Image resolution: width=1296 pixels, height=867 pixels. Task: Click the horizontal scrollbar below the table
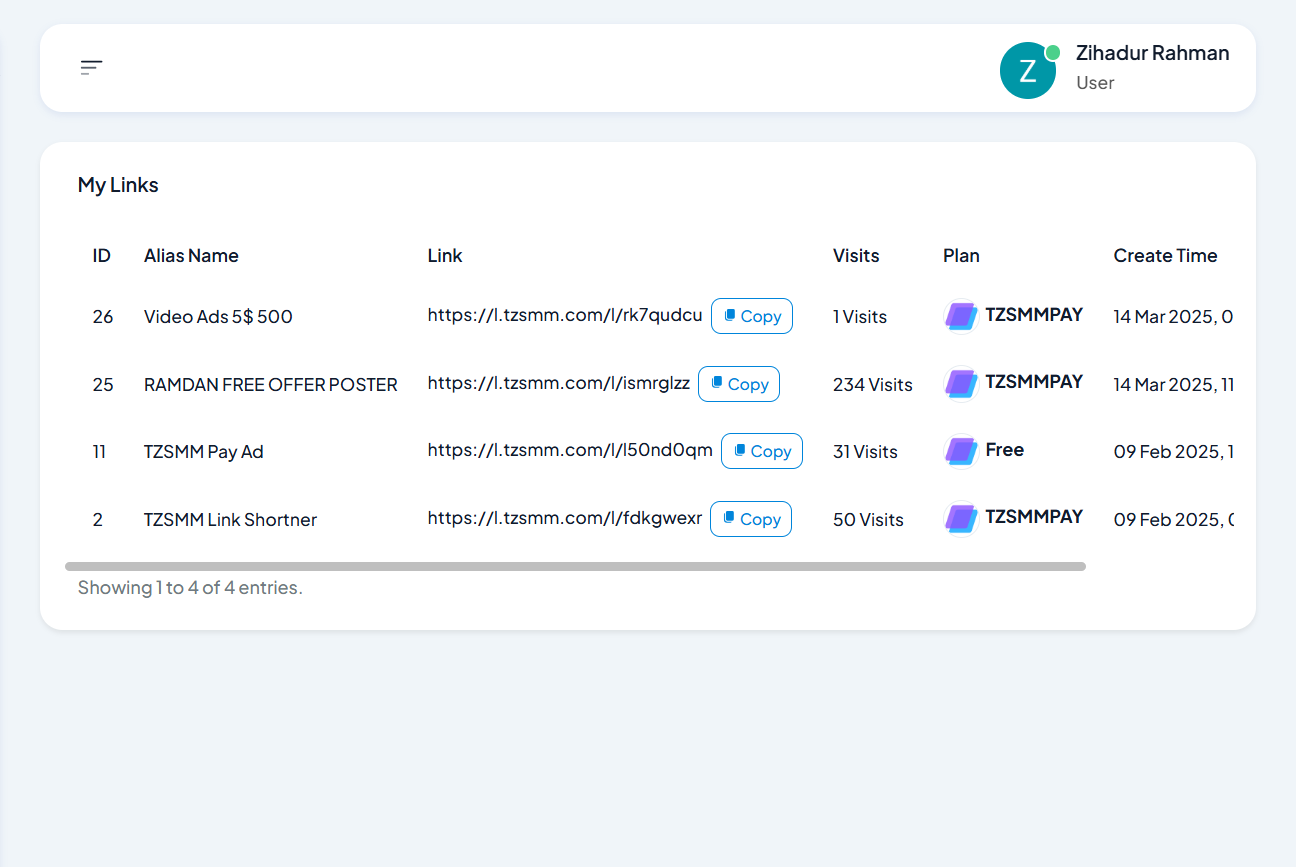click(x=575, y=565)
